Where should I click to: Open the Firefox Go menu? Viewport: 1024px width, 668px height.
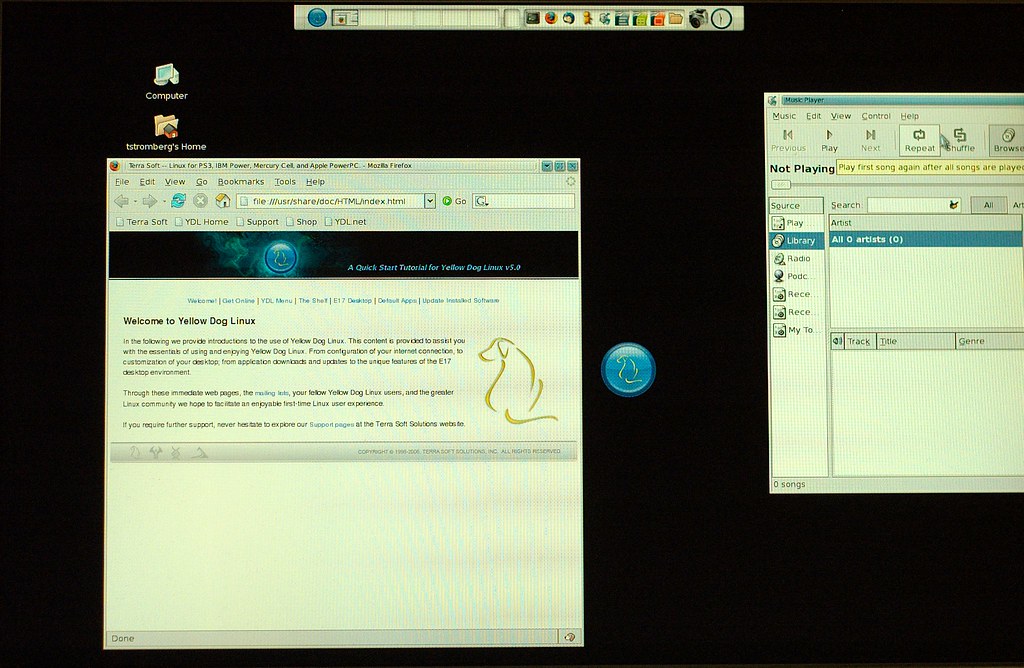[x=202, y=182]
